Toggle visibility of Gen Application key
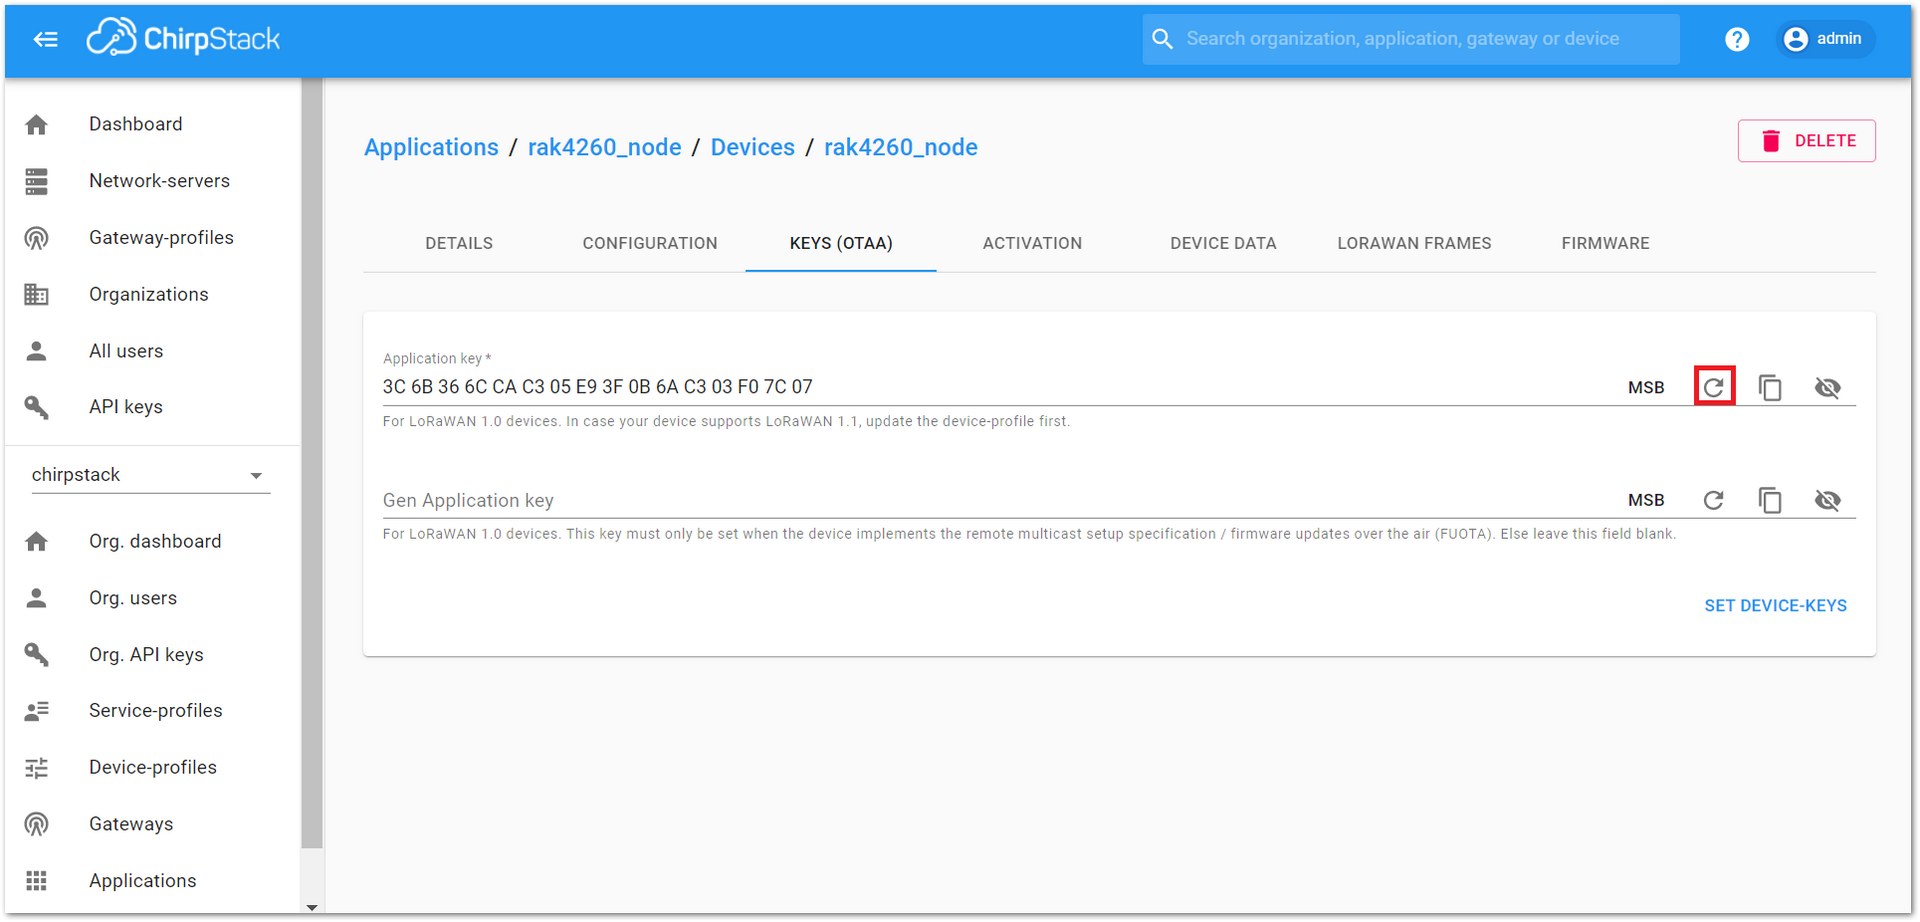This screenshot has width=1920, height=922. point(1827,500)
